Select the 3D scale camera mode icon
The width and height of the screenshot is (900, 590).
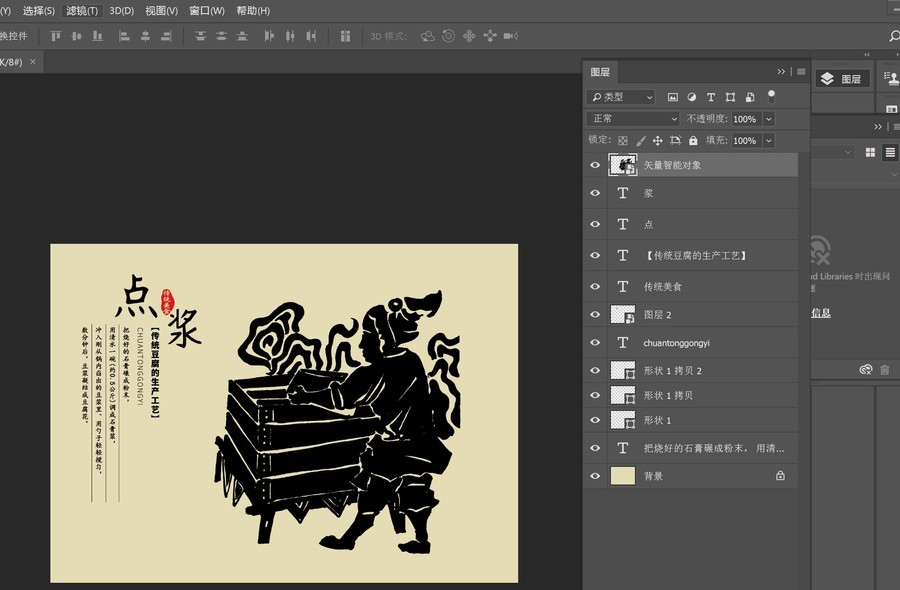coord(511,36)
